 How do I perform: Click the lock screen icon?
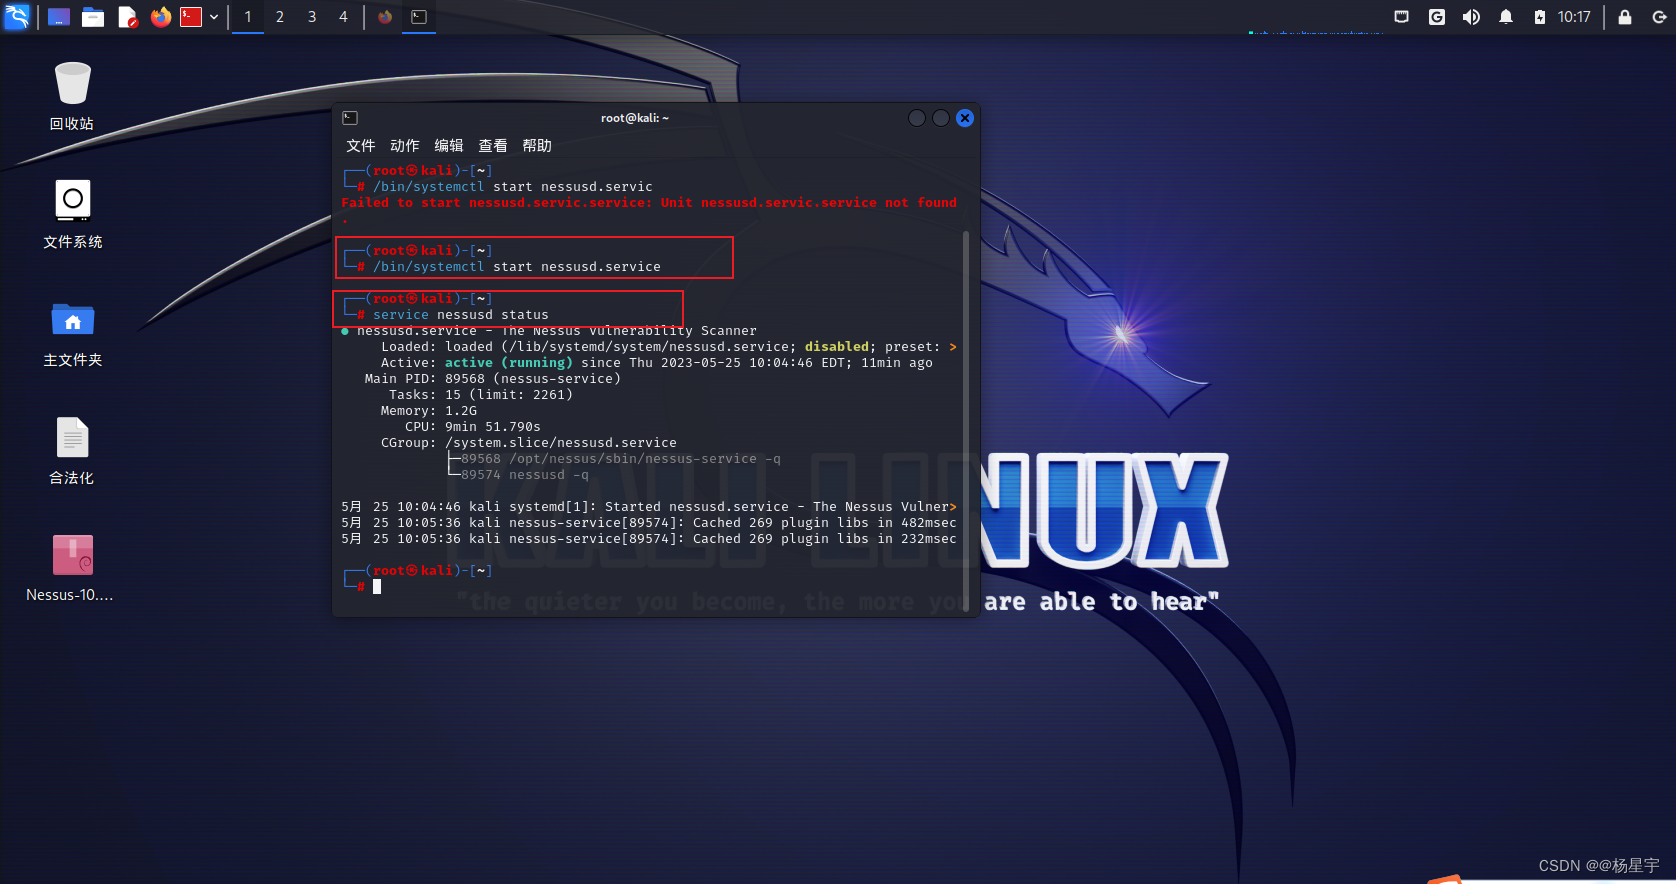[1625, 17]
